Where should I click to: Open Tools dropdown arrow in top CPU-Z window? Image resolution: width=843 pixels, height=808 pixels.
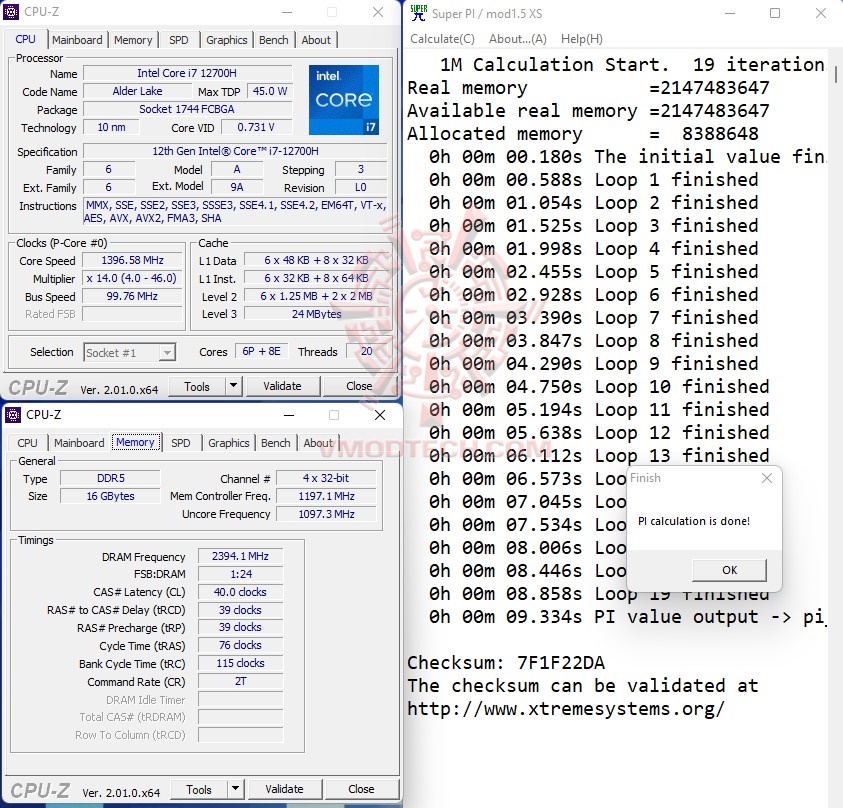point(233,386)
